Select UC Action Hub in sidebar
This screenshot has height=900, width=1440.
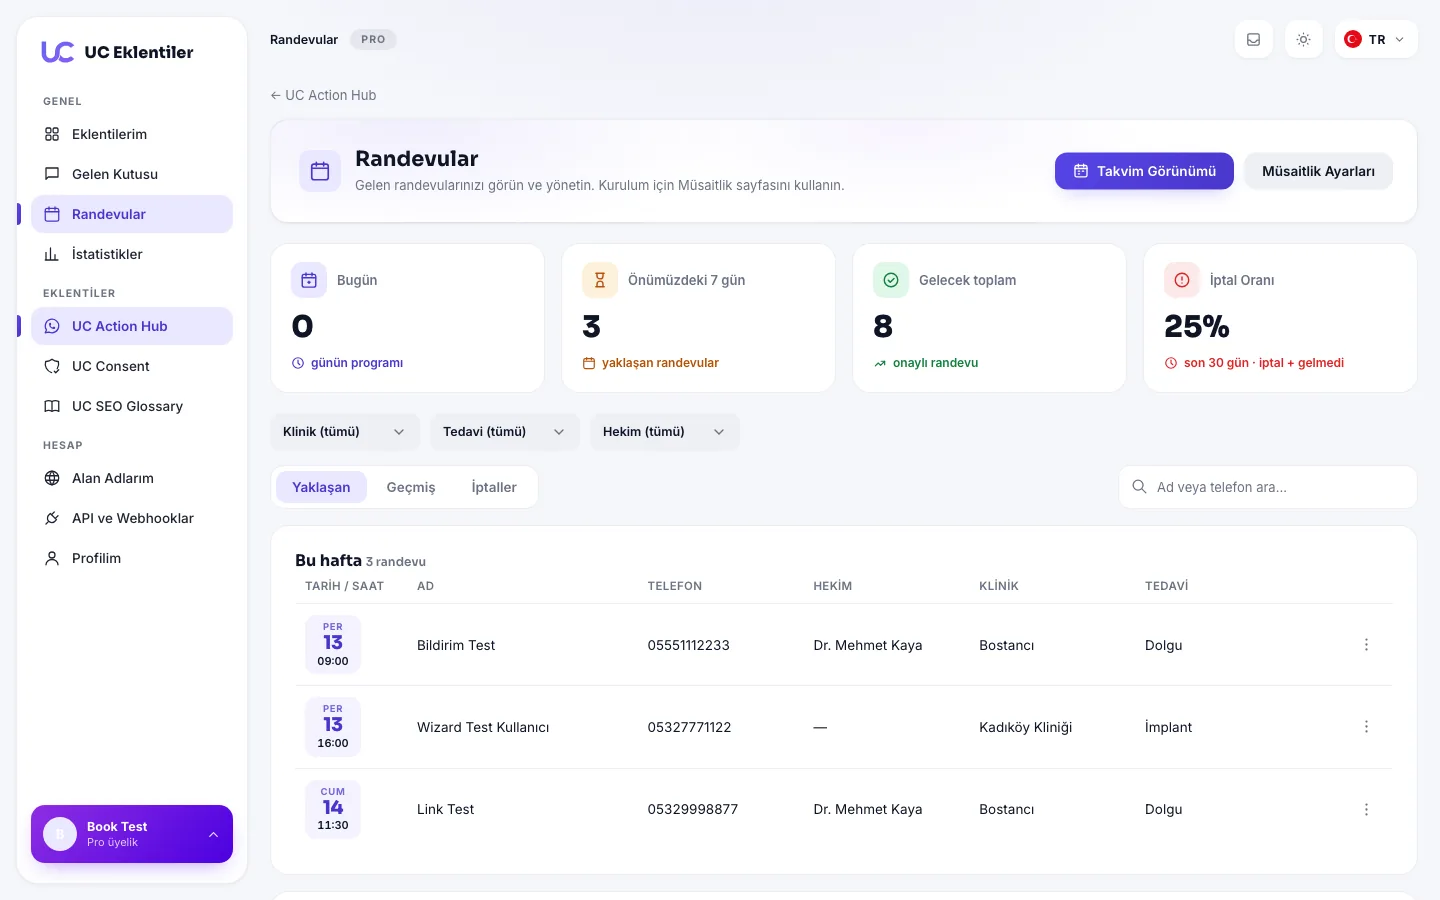click(x=132, y=326)
